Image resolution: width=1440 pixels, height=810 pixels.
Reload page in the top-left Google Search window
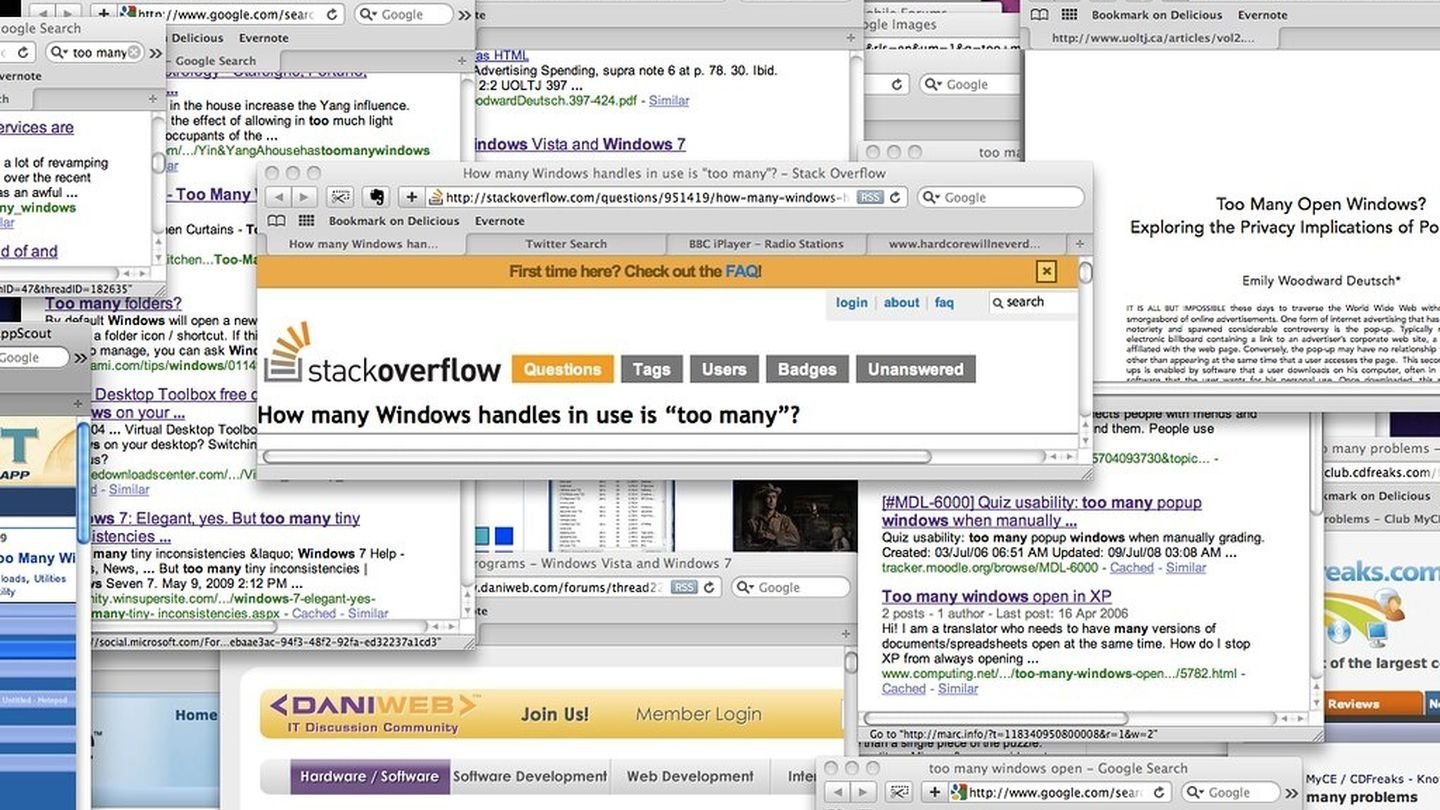coord(23,52)
